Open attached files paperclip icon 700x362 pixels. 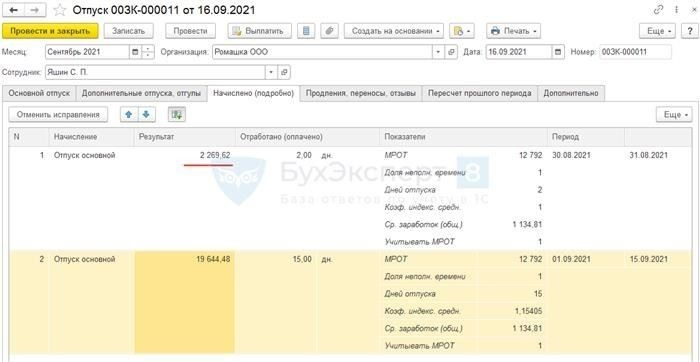[x=329, y=31]
